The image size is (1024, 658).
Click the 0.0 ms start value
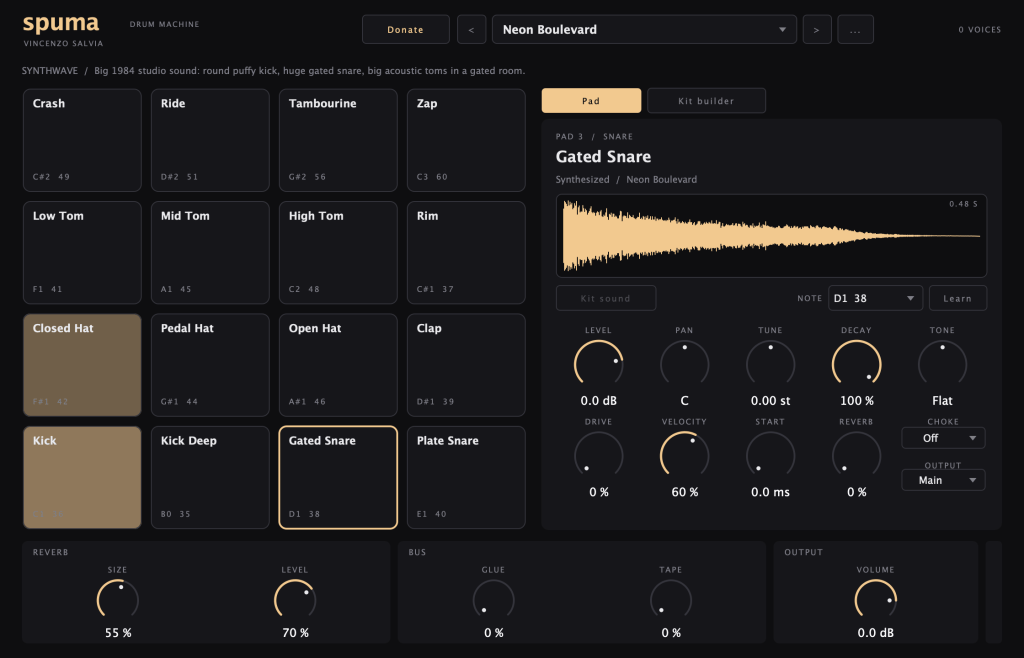[771, 492]
